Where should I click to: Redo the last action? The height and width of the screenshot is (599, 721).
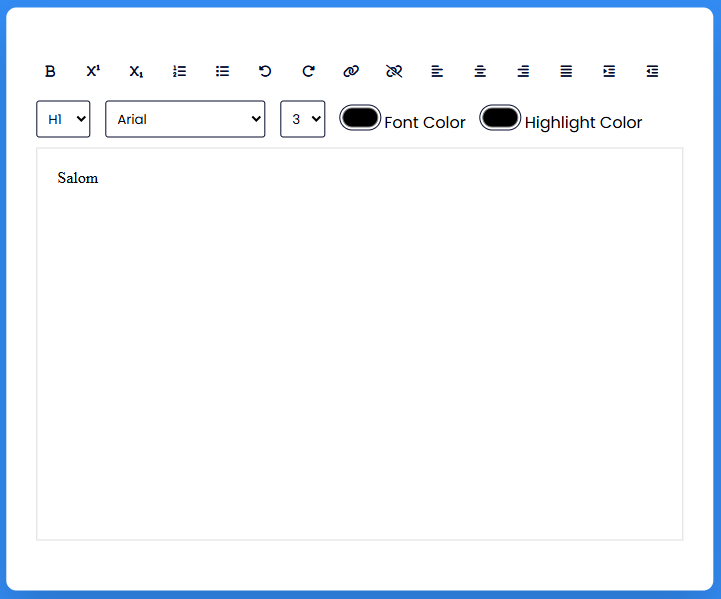(308, 71)
